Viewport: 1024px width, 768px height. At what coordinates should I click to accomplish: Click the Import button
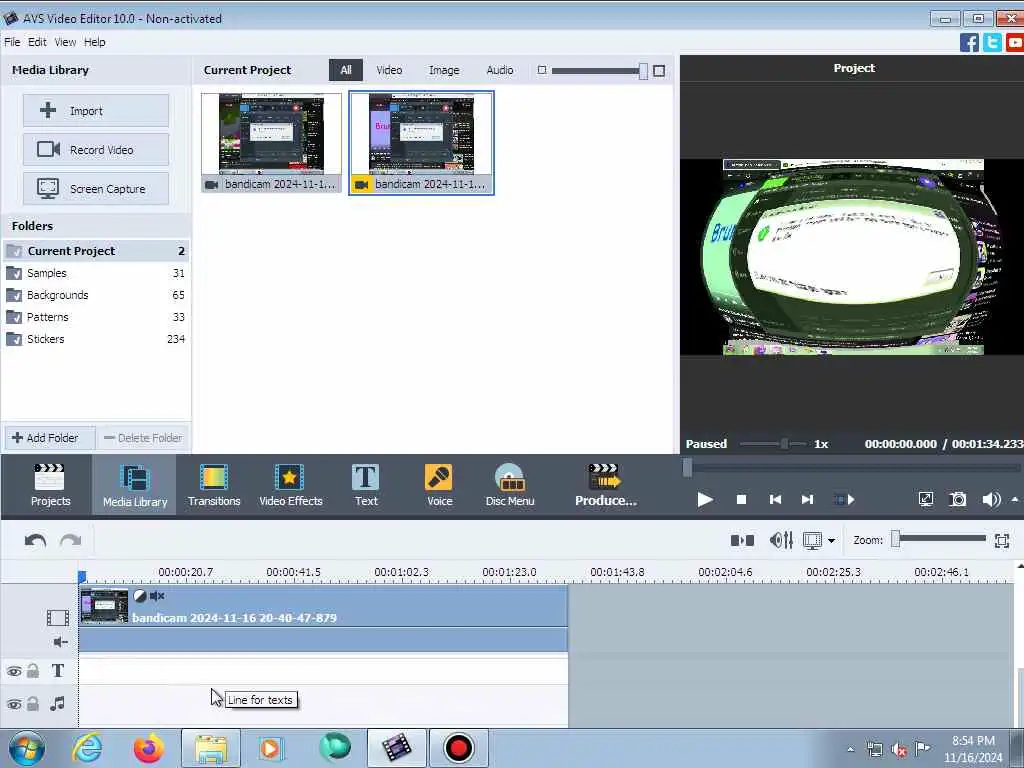(x=96, y=110)
